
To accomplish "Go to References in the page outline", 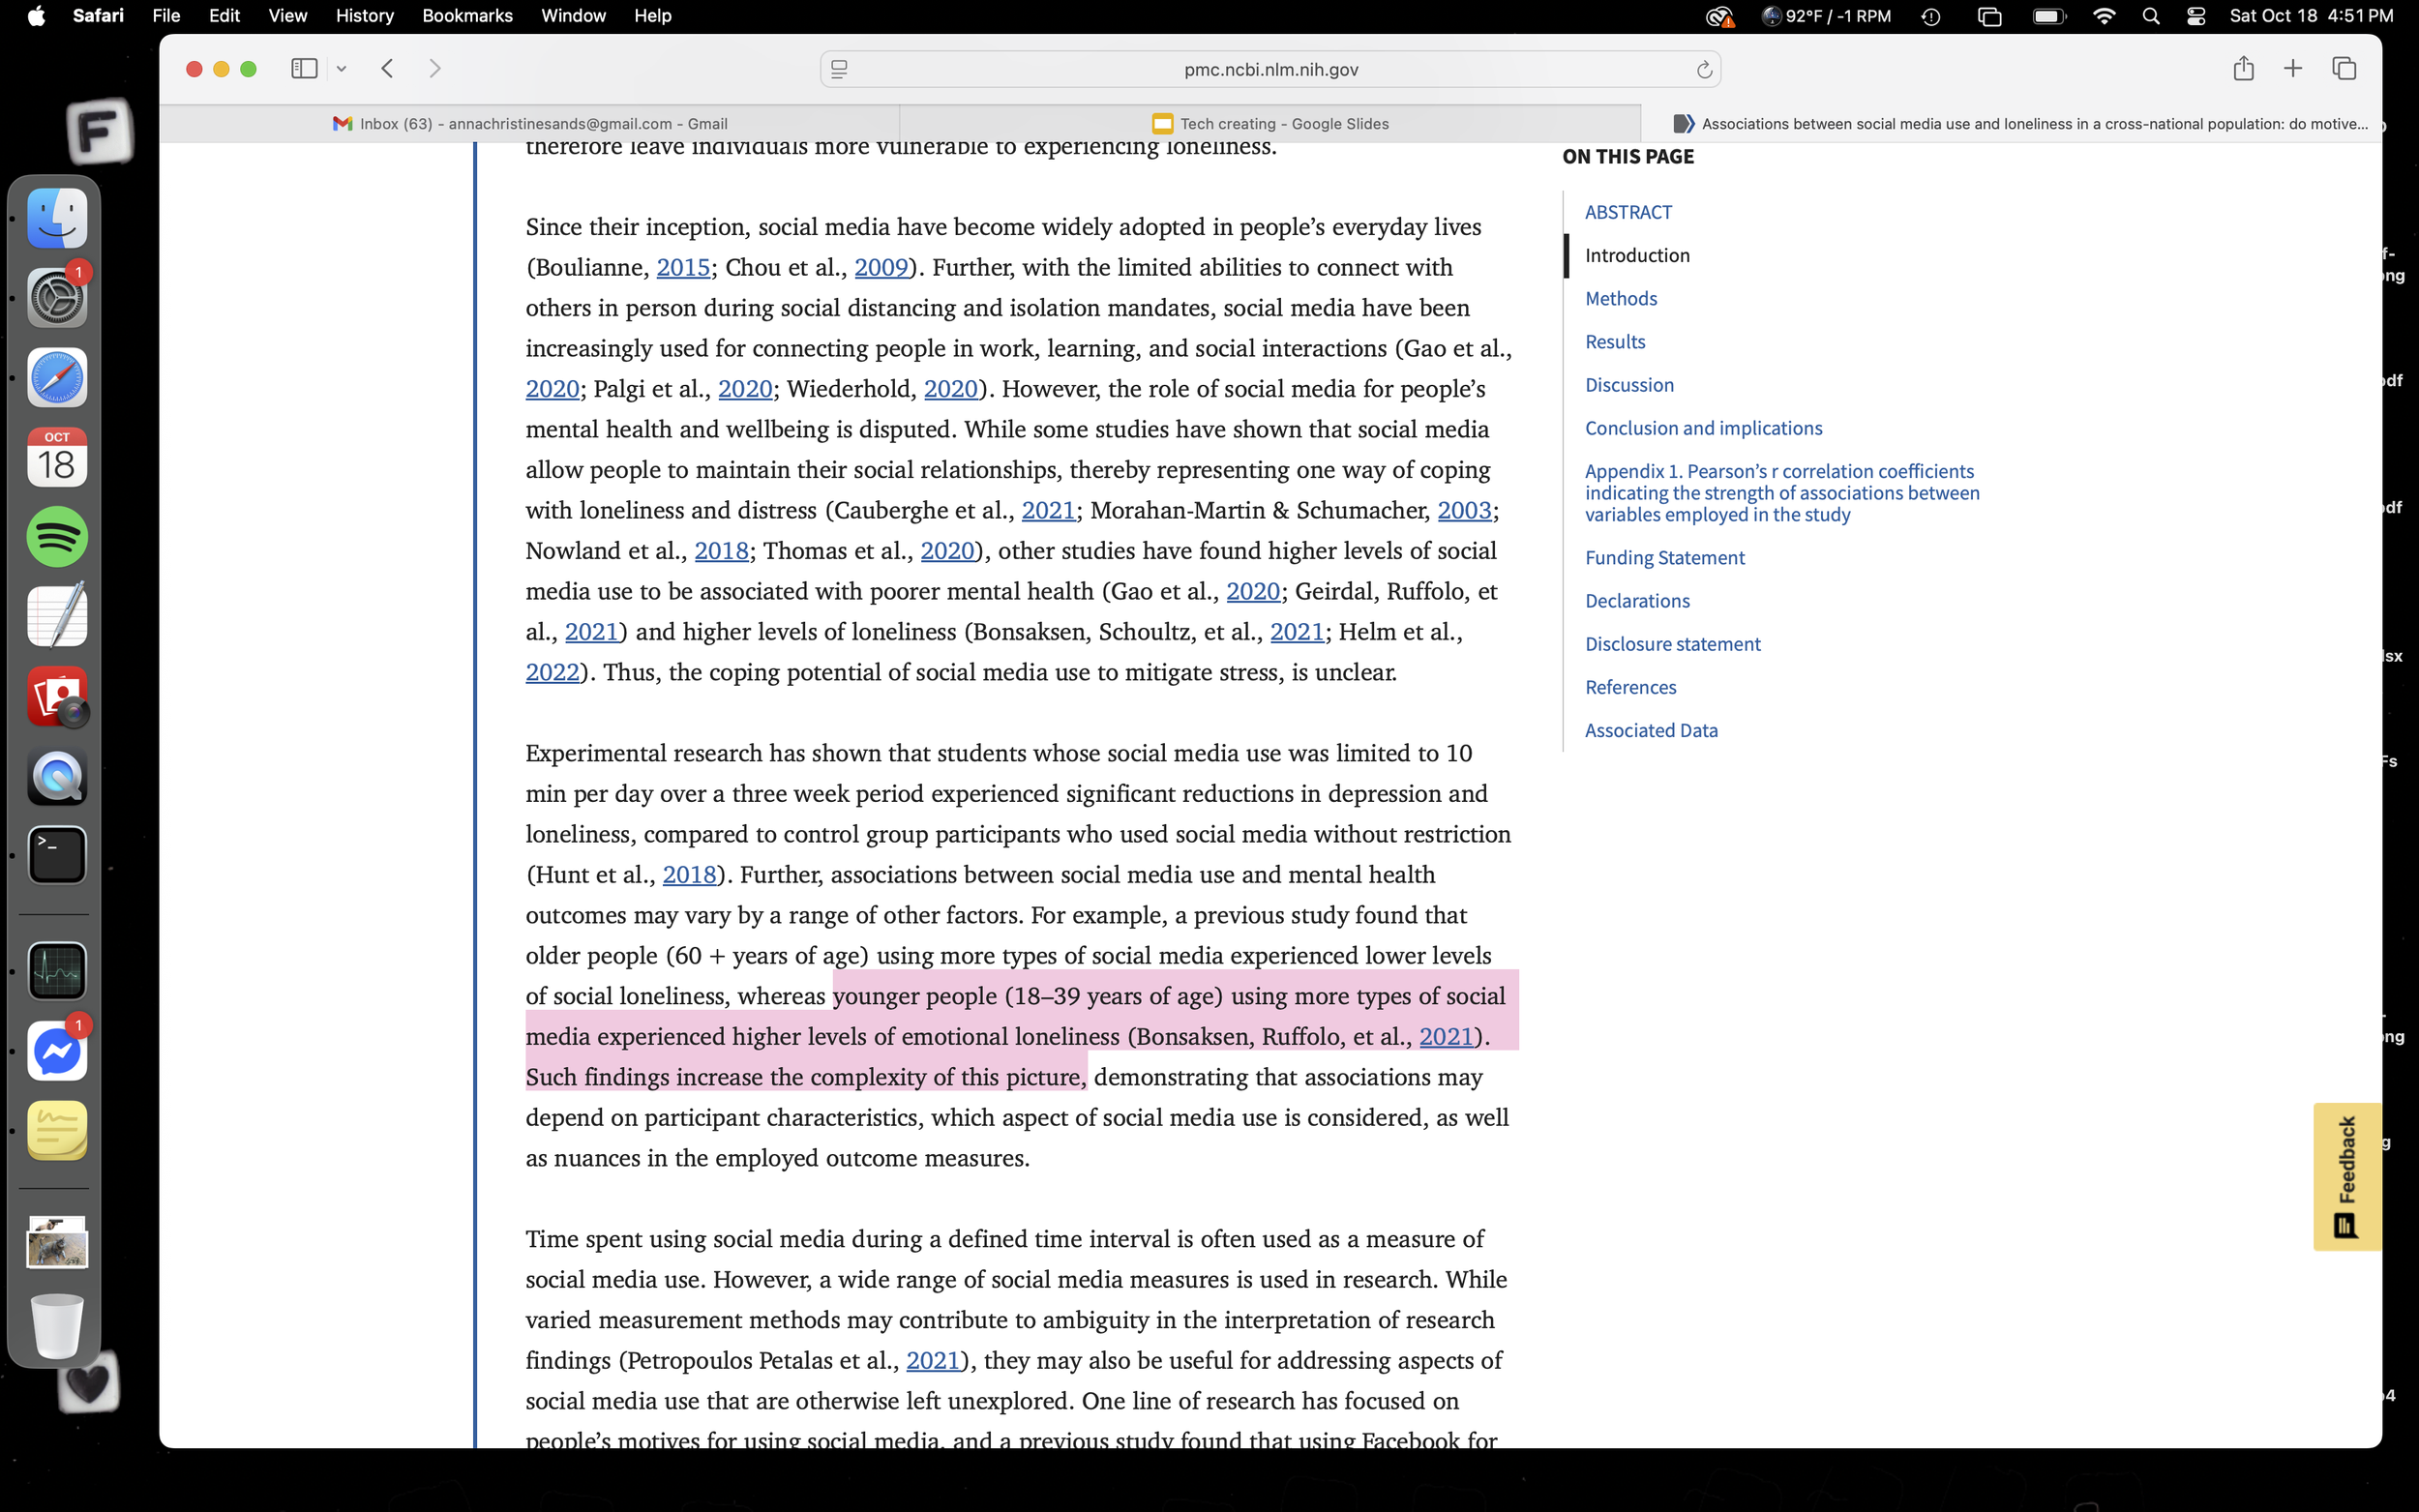I will point(1630,687).
